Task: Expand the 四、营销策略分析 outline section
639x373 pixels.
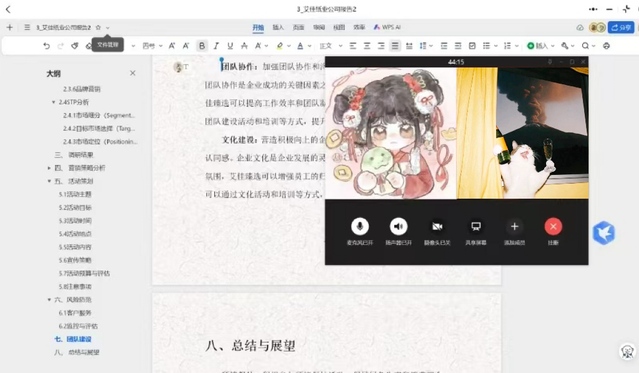Action: pyautogui.click(x=49, y=168)
